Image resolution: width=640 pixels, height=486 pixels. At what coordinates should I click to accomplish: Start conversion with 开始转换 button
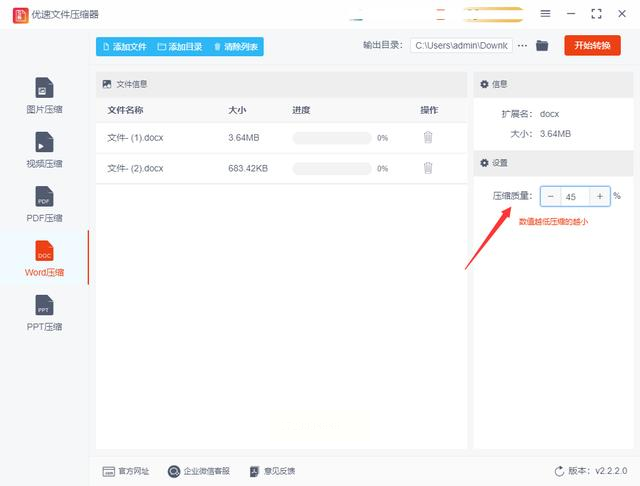(592, 45)
